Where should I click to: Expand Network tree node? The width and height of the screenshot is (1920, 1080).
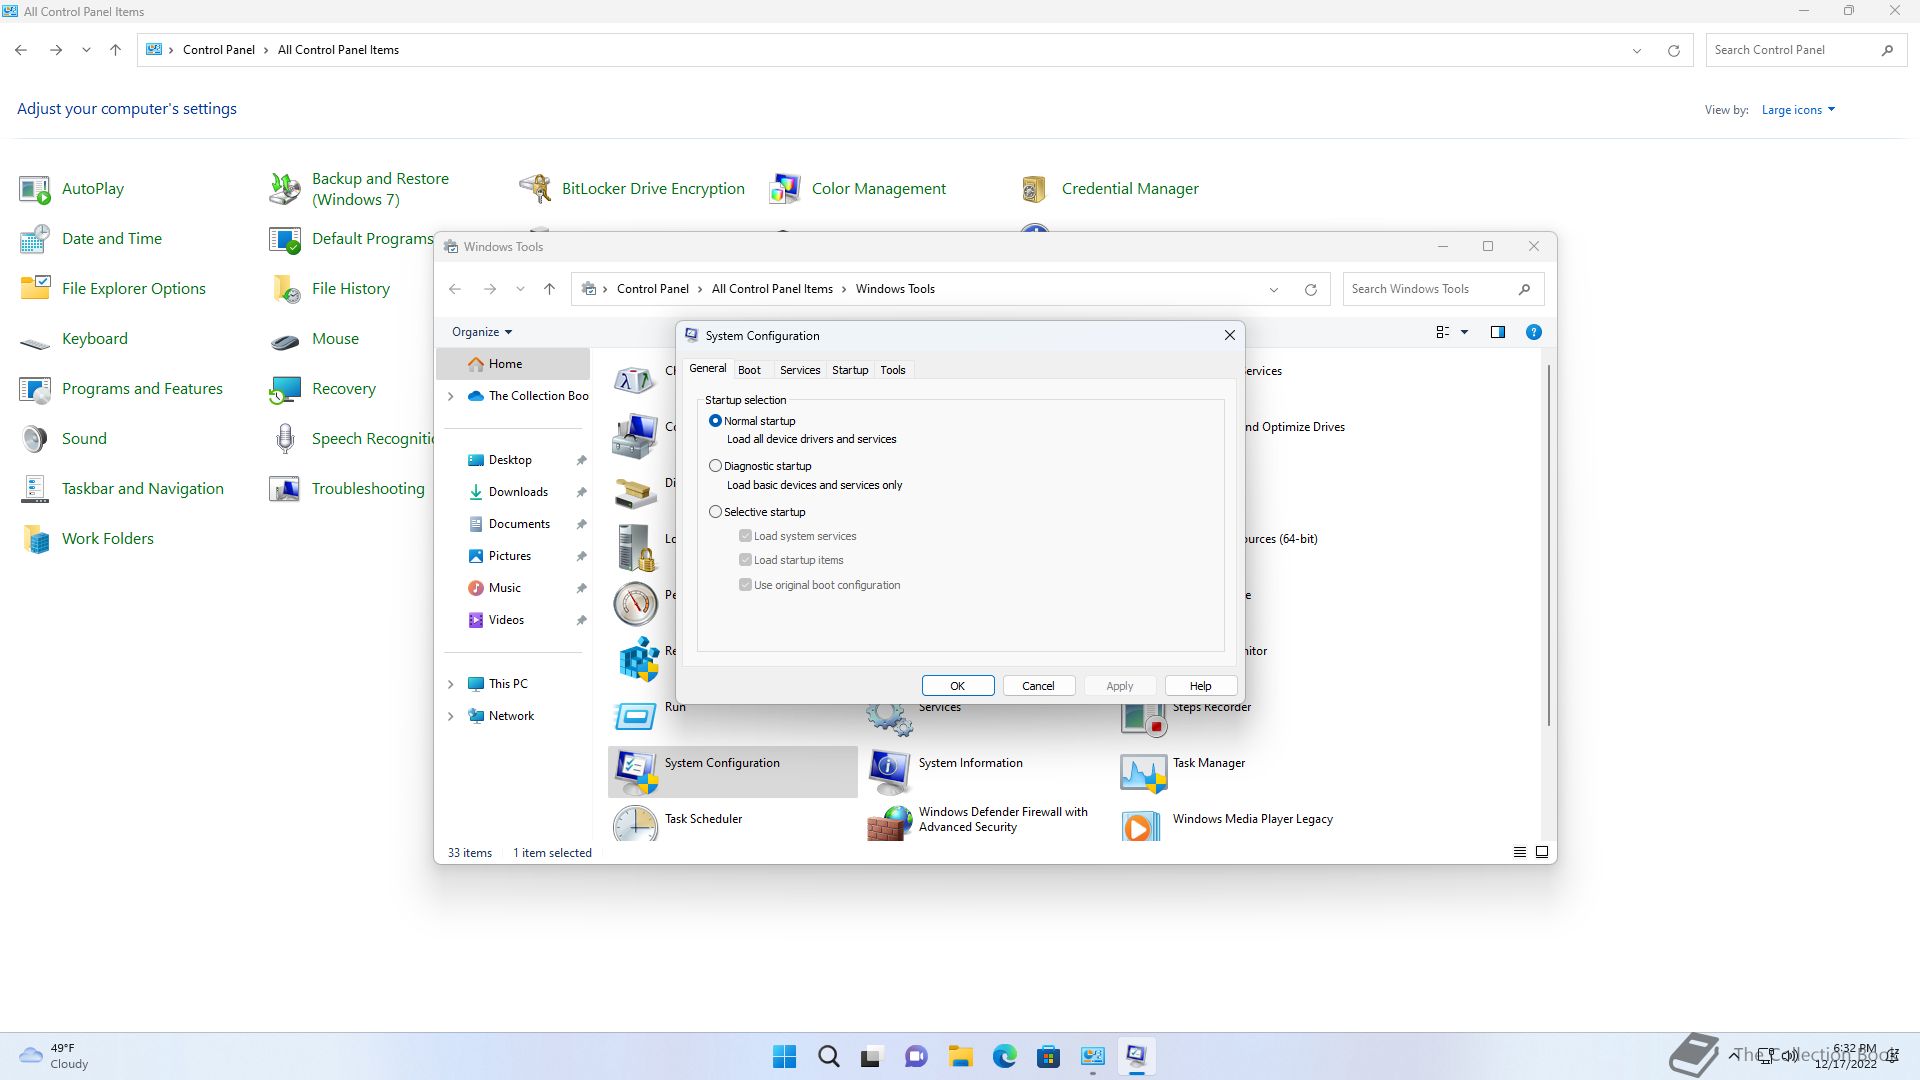point(450,716)
